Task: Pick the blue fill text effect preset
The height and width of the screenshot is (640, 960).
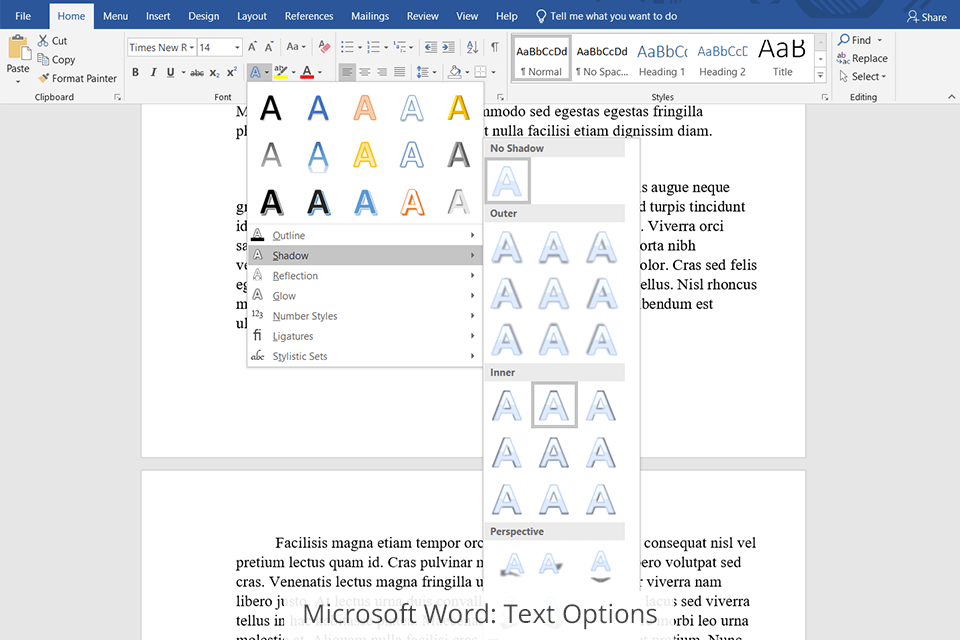Action: point(318,108)
